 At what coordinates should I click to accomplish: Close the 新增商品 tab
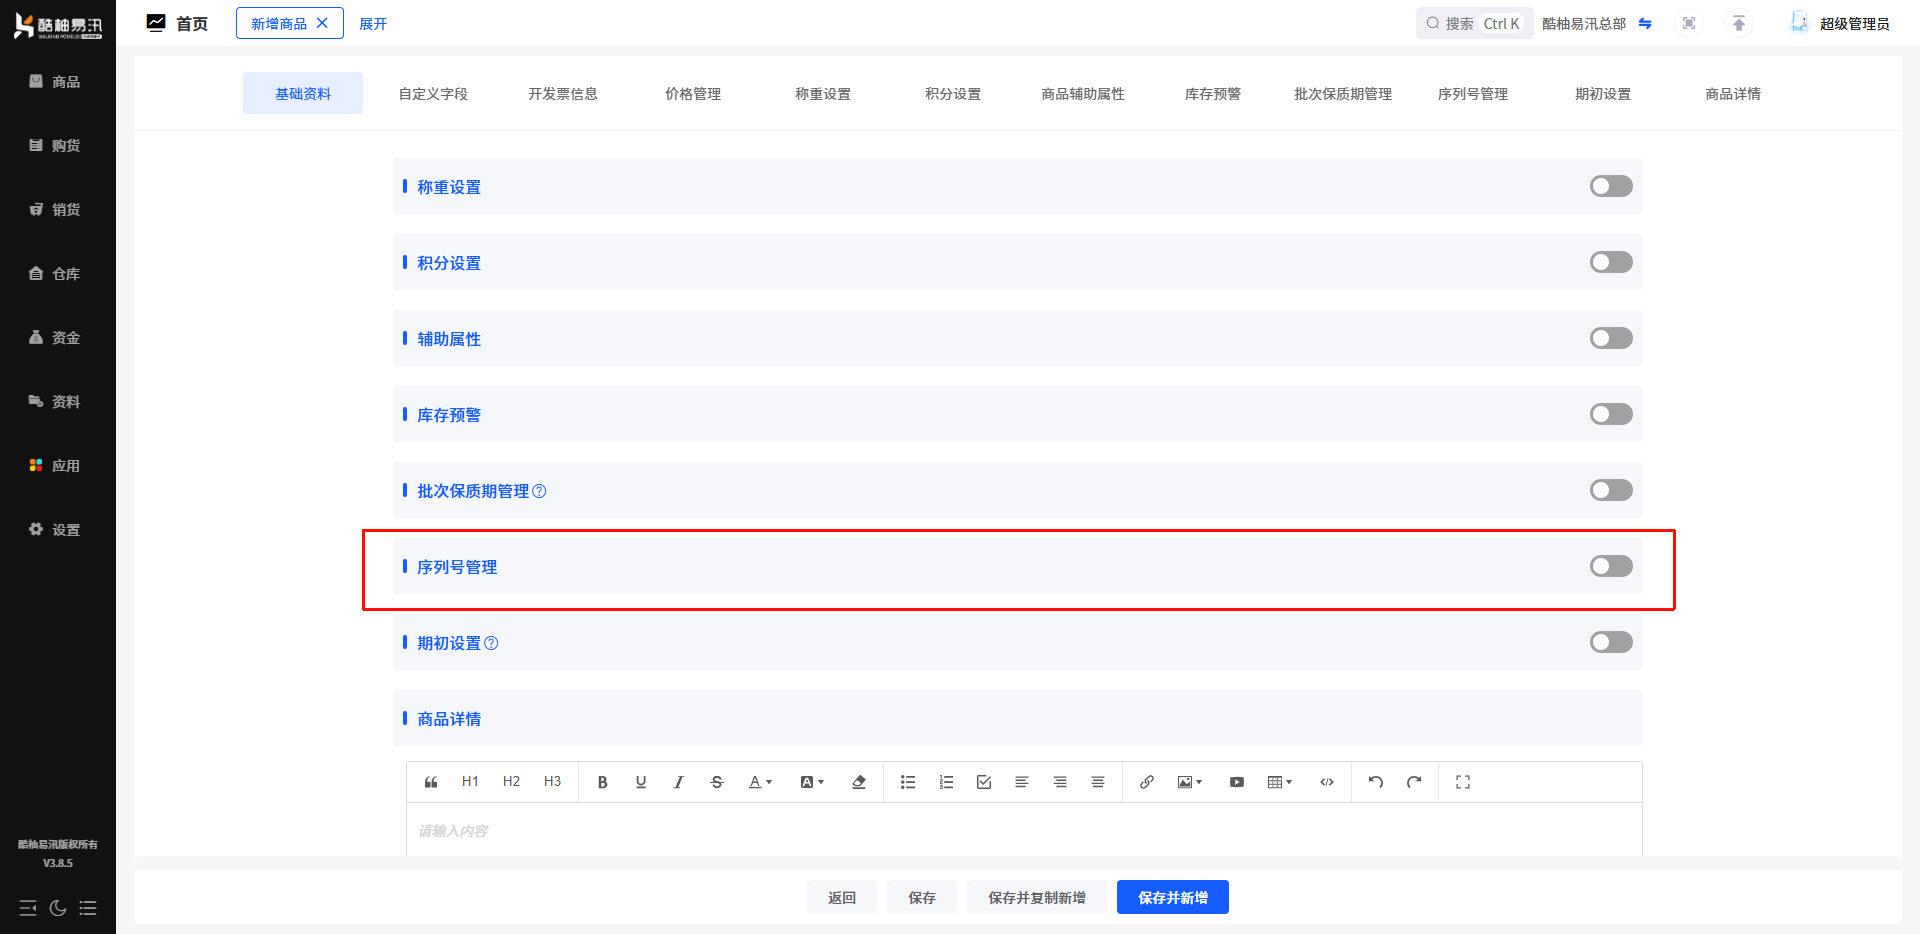(x=322, y=23)
